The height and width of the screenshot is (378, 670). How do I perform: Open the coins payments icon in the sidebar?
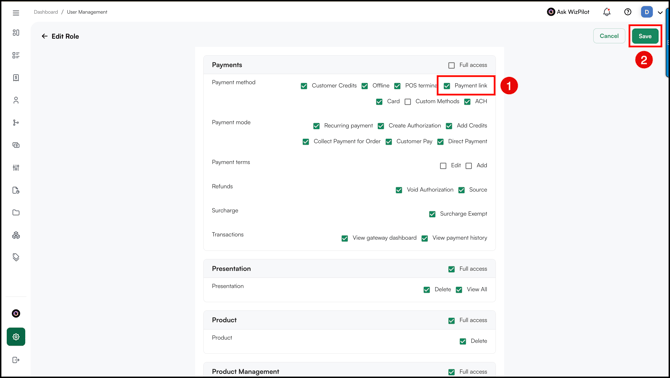click(16, 145)
